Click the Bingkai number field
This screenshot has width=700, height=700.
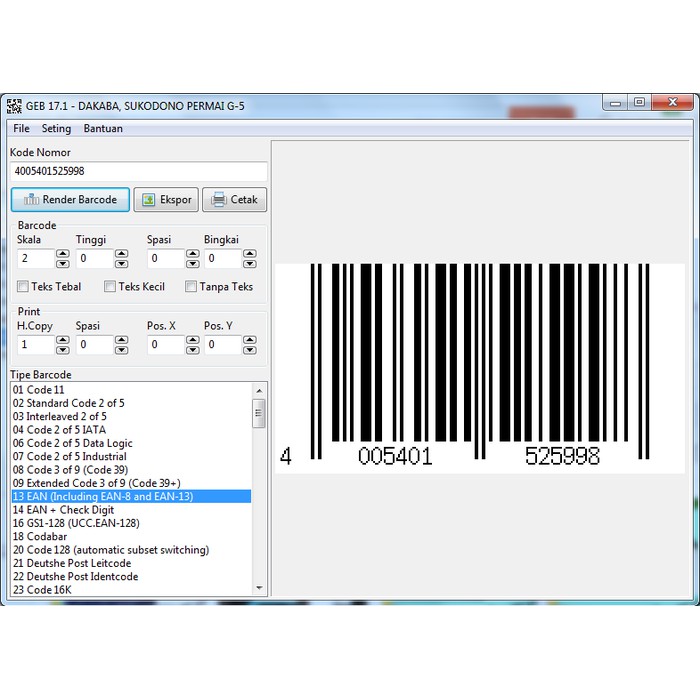click(223, 258)
